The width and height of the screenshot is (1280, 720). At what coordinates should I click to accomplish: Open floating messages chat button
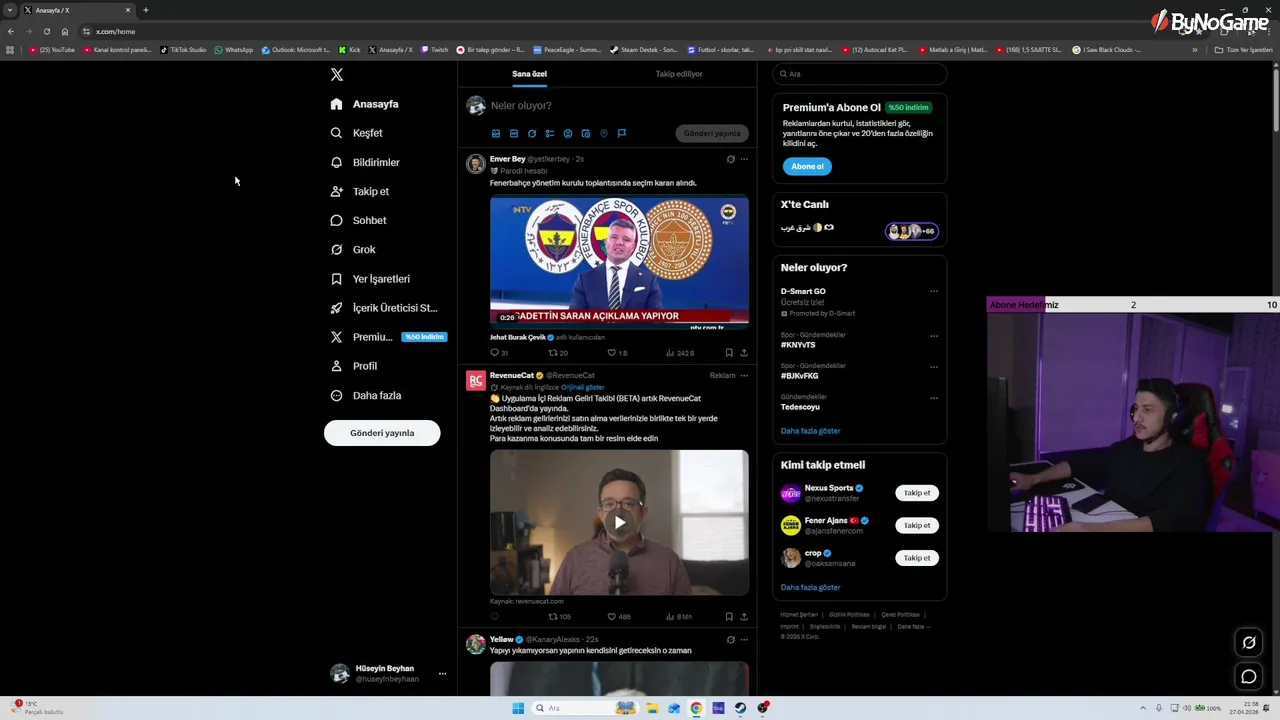pyautogui.click(x=1249, y=677)
